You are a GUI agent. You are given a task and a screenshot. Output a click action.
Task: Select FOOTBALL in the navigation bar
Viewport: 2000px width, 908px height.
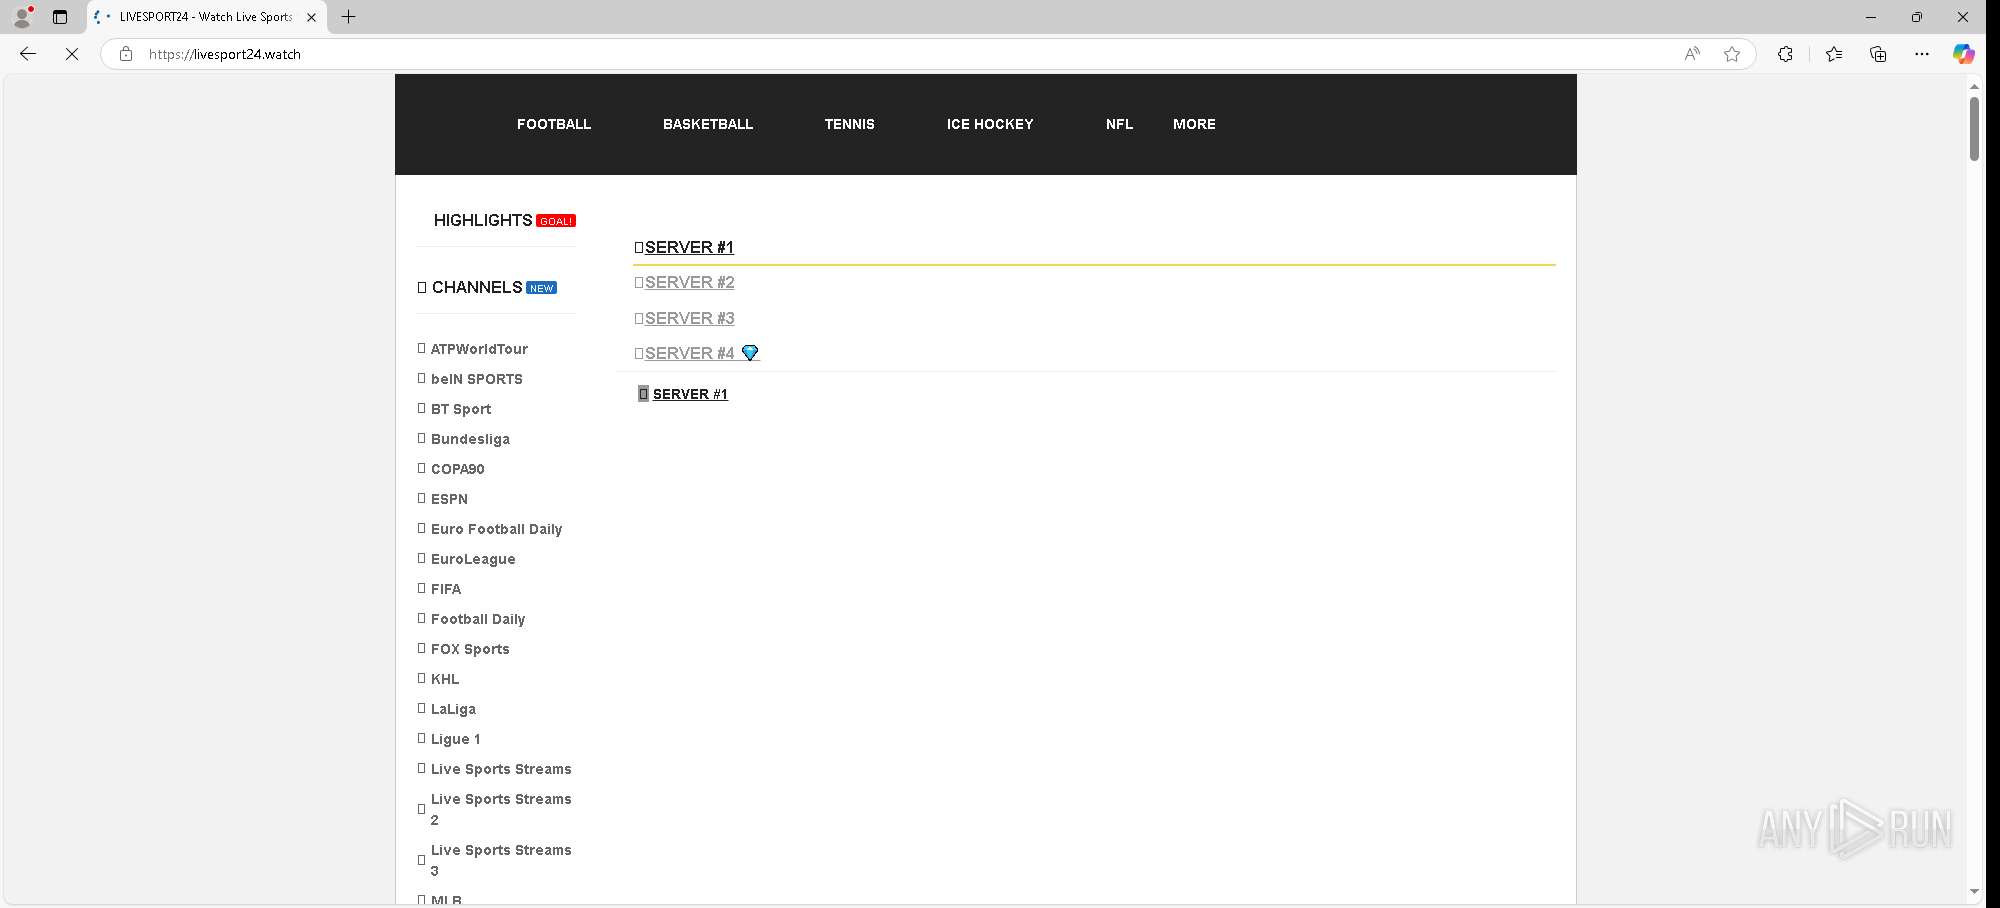[x=554, y=124]
